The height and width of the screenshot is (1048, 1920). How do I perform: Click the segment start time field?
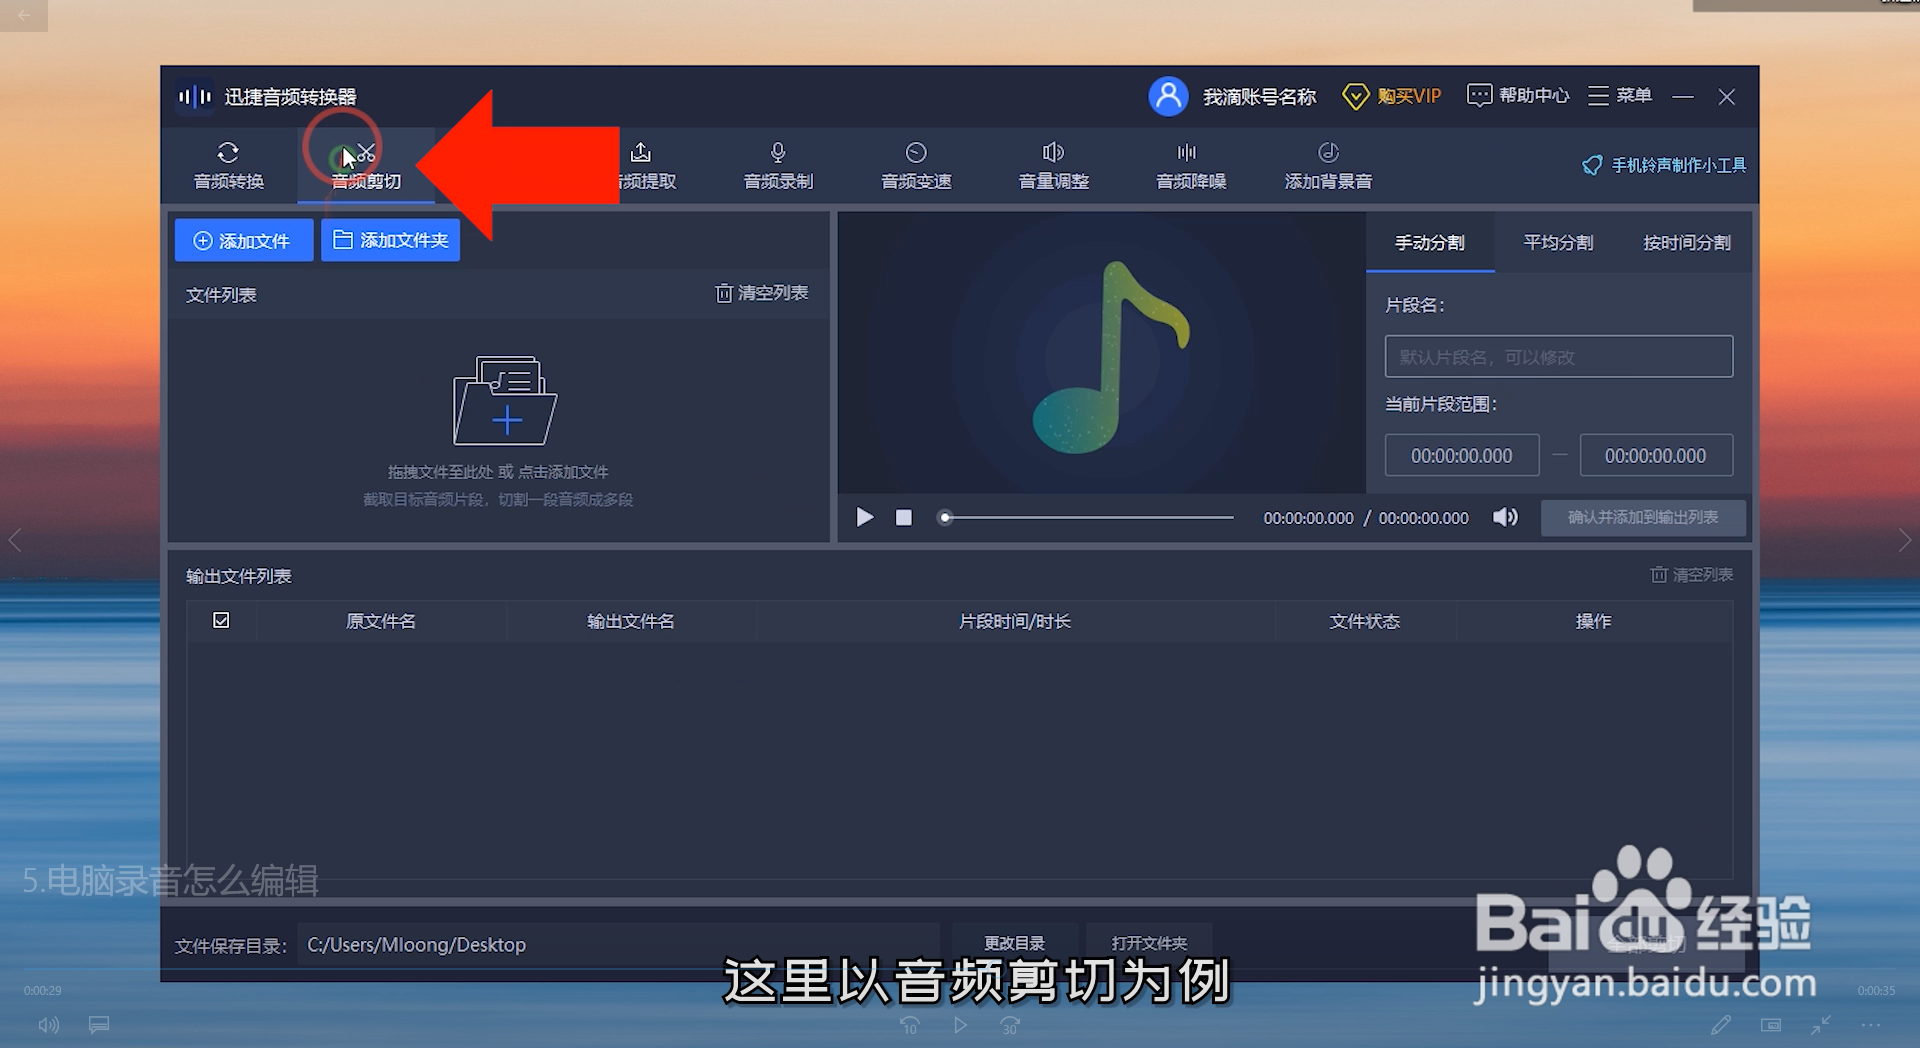[1461, 456]
